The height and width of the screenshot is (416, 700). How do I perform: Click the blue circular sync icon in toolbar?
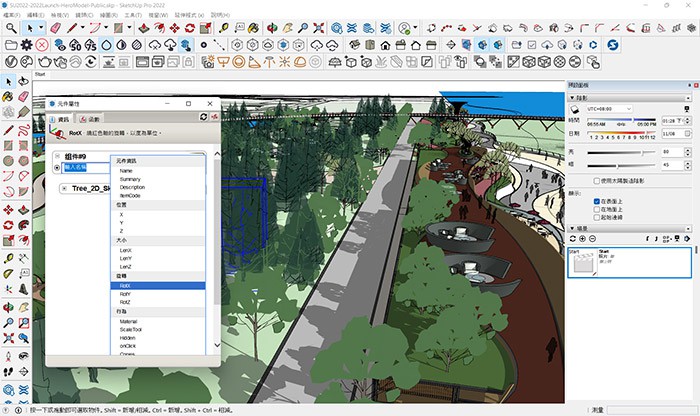[x=613, y=45]
